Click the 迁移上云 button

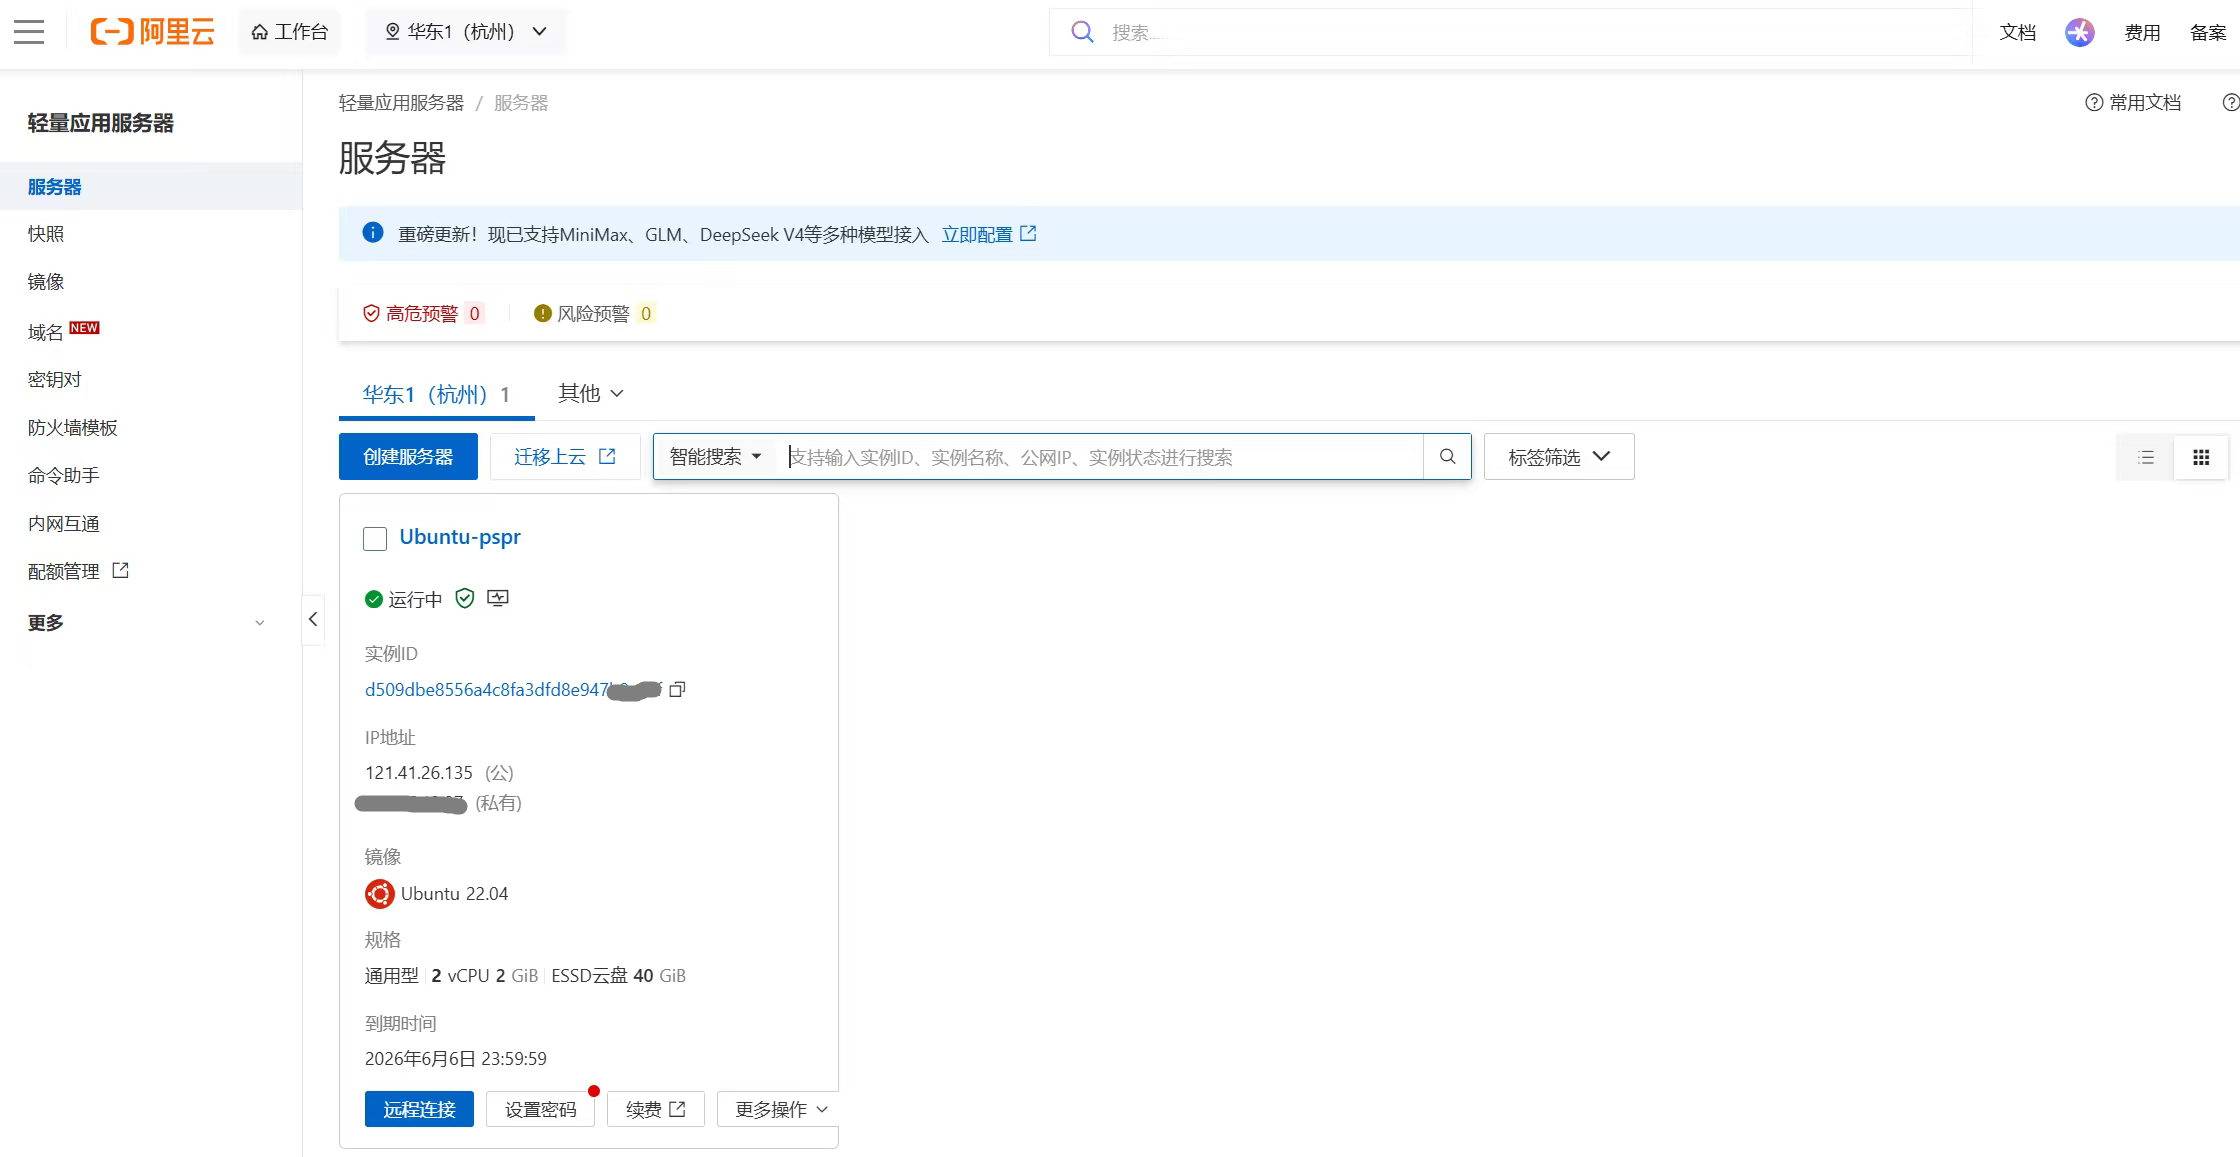(x=565, y=457)
